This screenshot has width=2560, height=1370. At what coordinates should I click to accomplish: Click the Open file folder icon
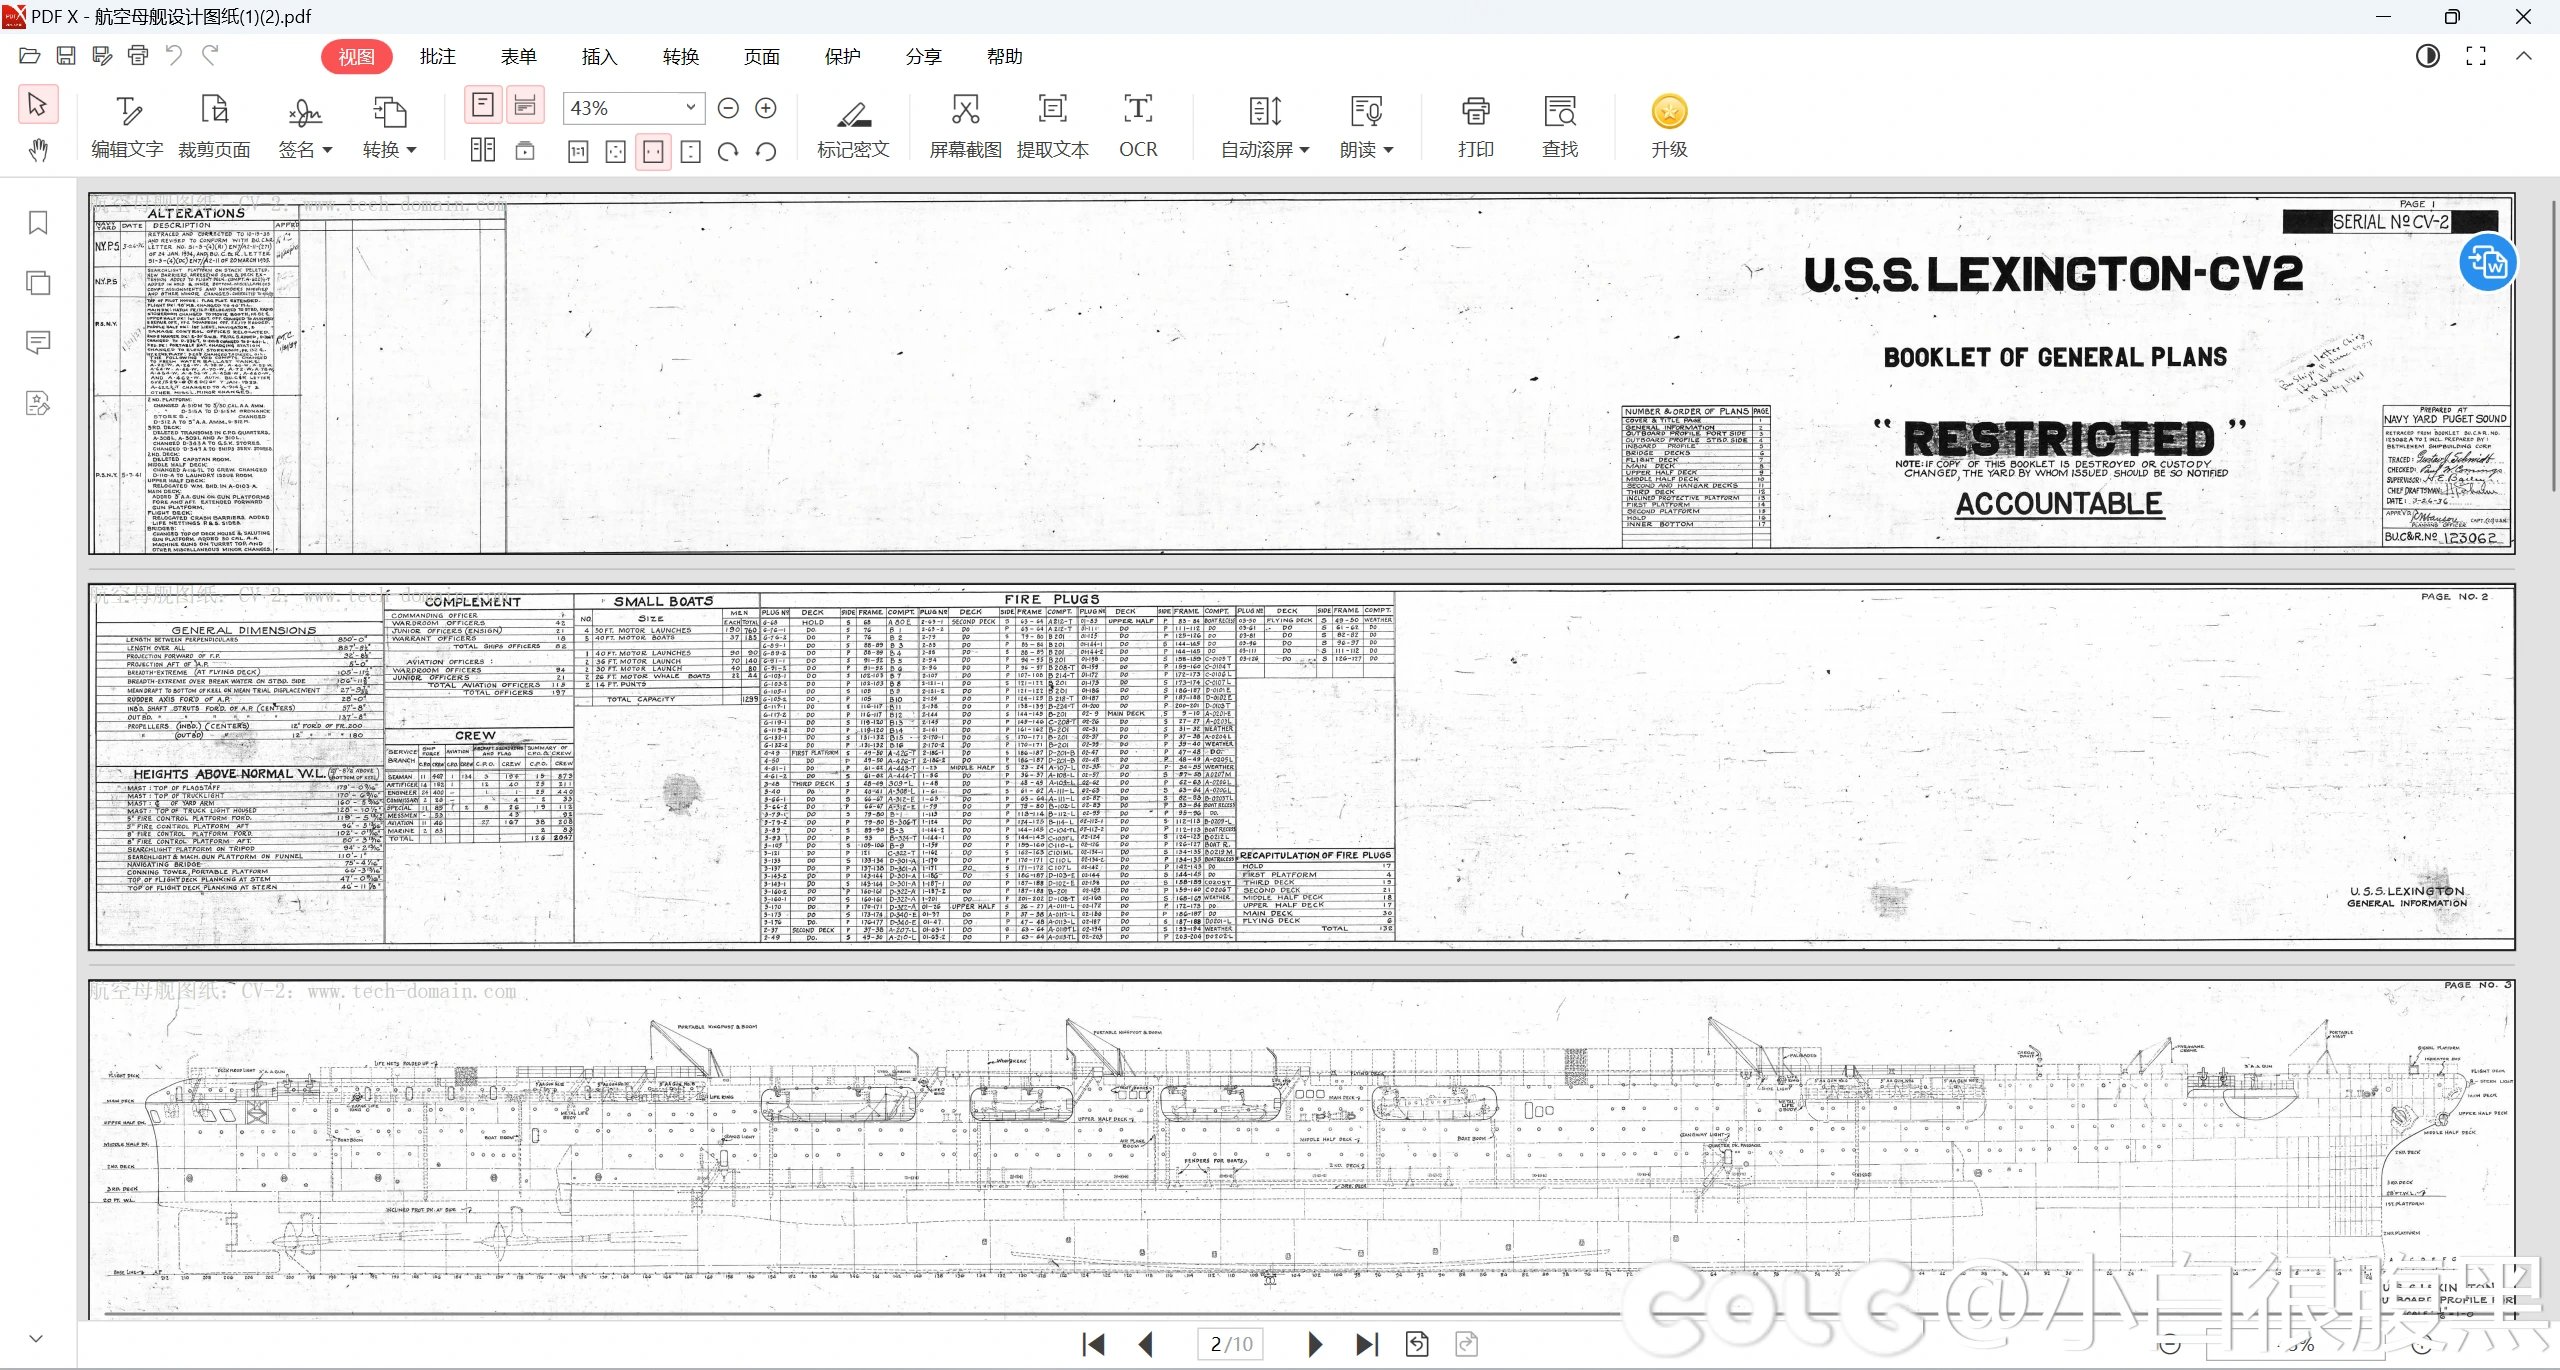point(29,56)
